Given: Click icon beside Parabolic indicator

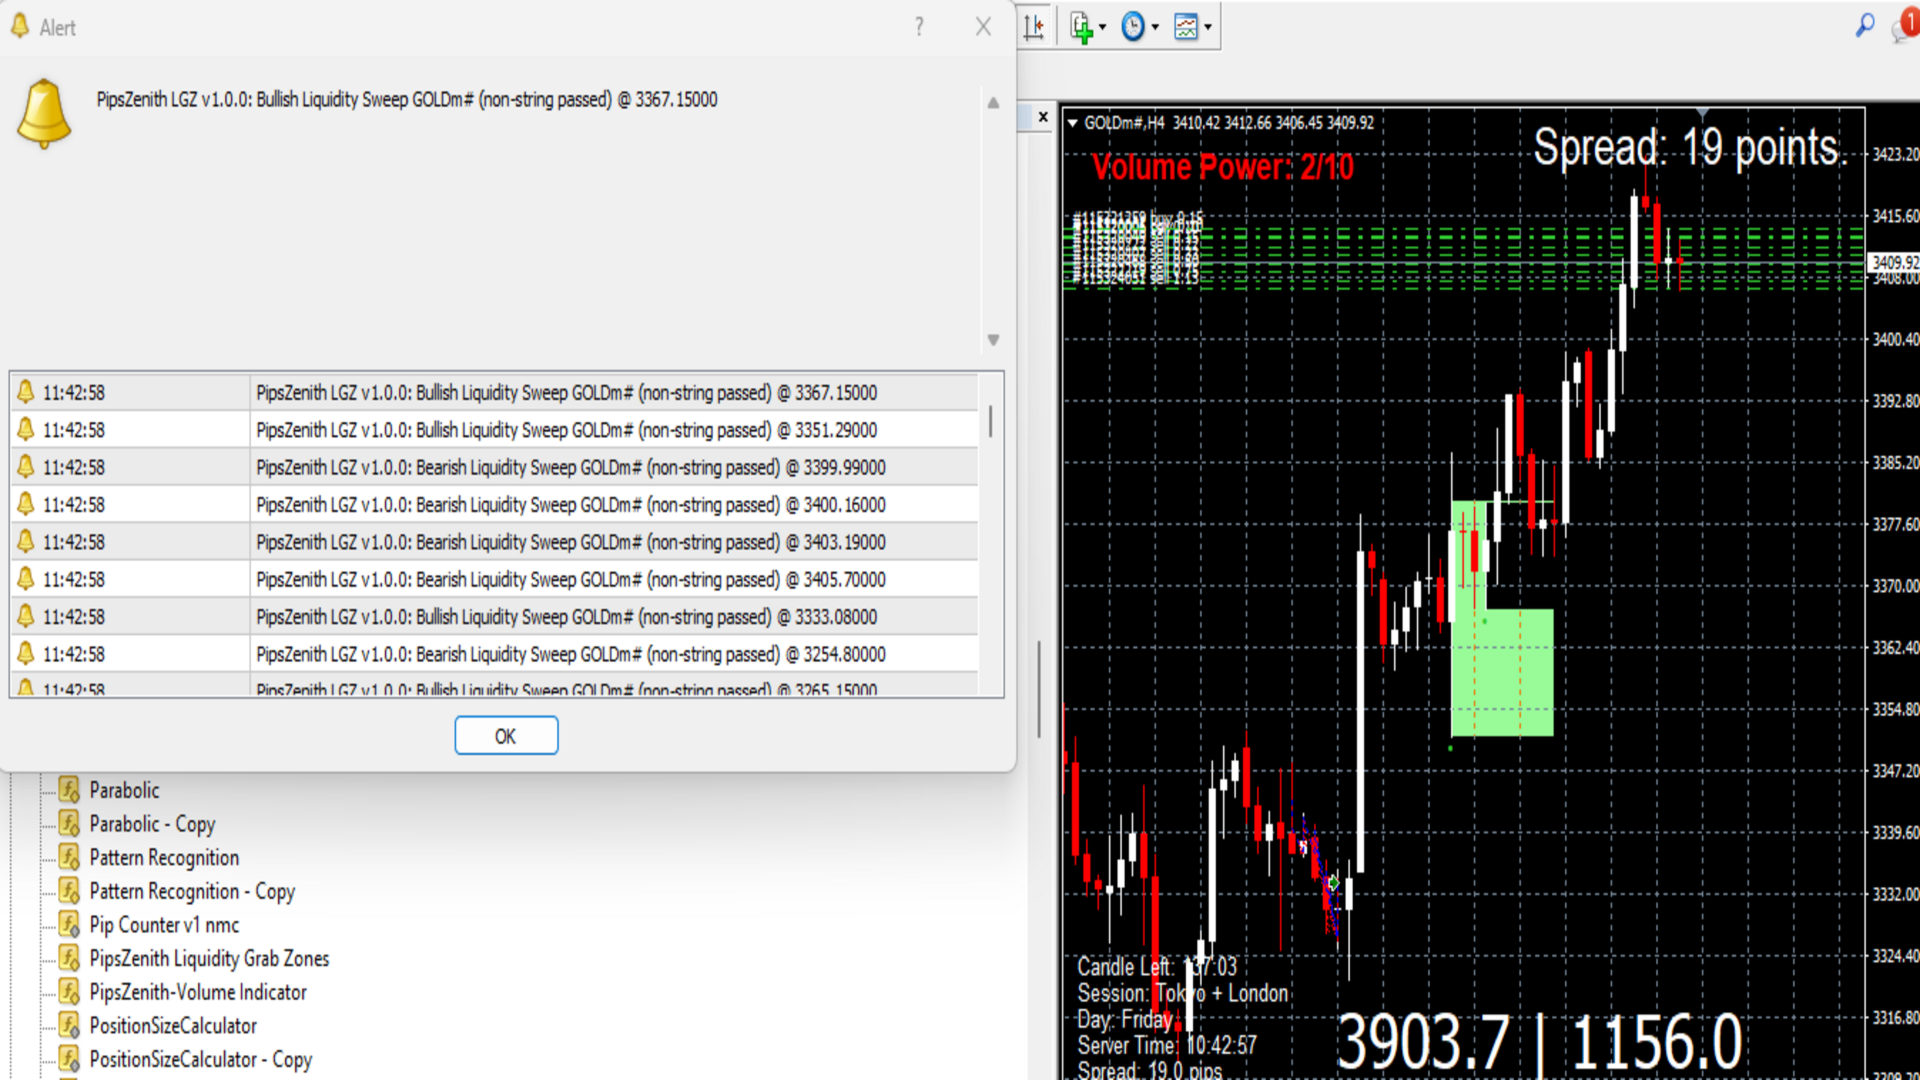Looking at the screenshot, I should click(69, 790).
